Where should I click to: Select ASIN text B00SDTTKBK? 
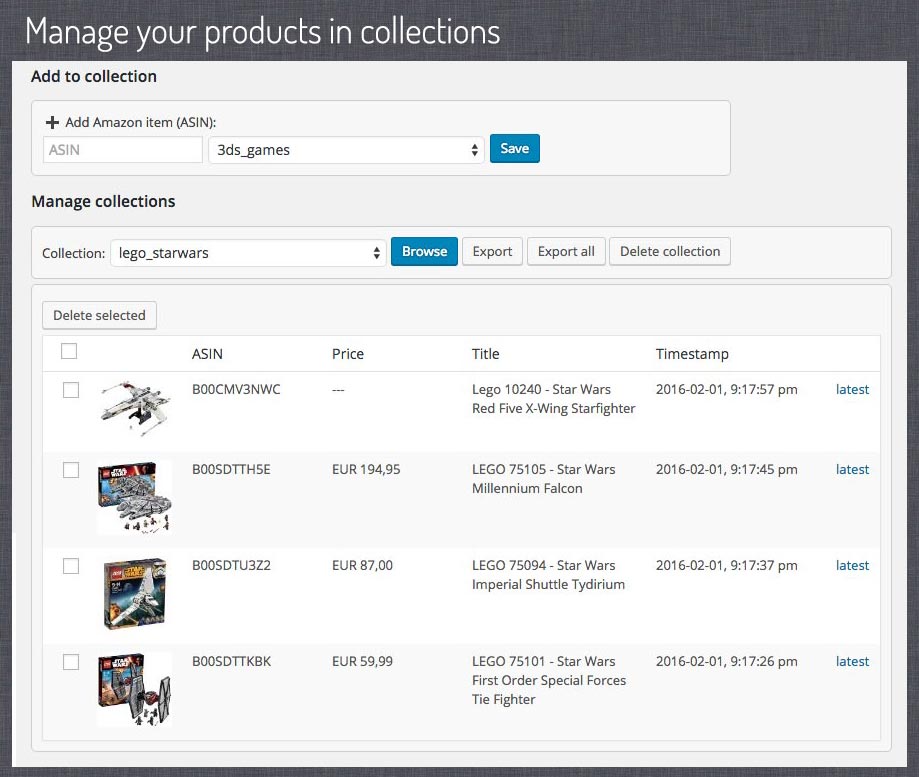coord(232,662)
